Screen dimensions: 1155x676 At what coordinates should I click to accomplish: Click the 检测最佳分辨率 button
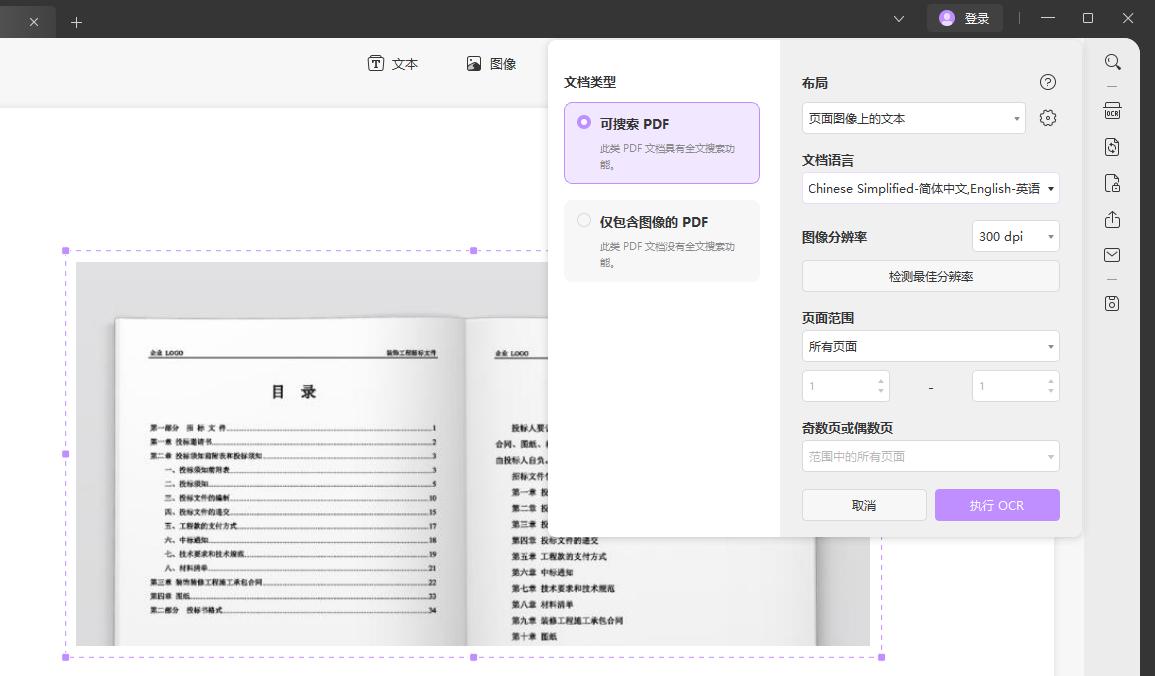930,276
